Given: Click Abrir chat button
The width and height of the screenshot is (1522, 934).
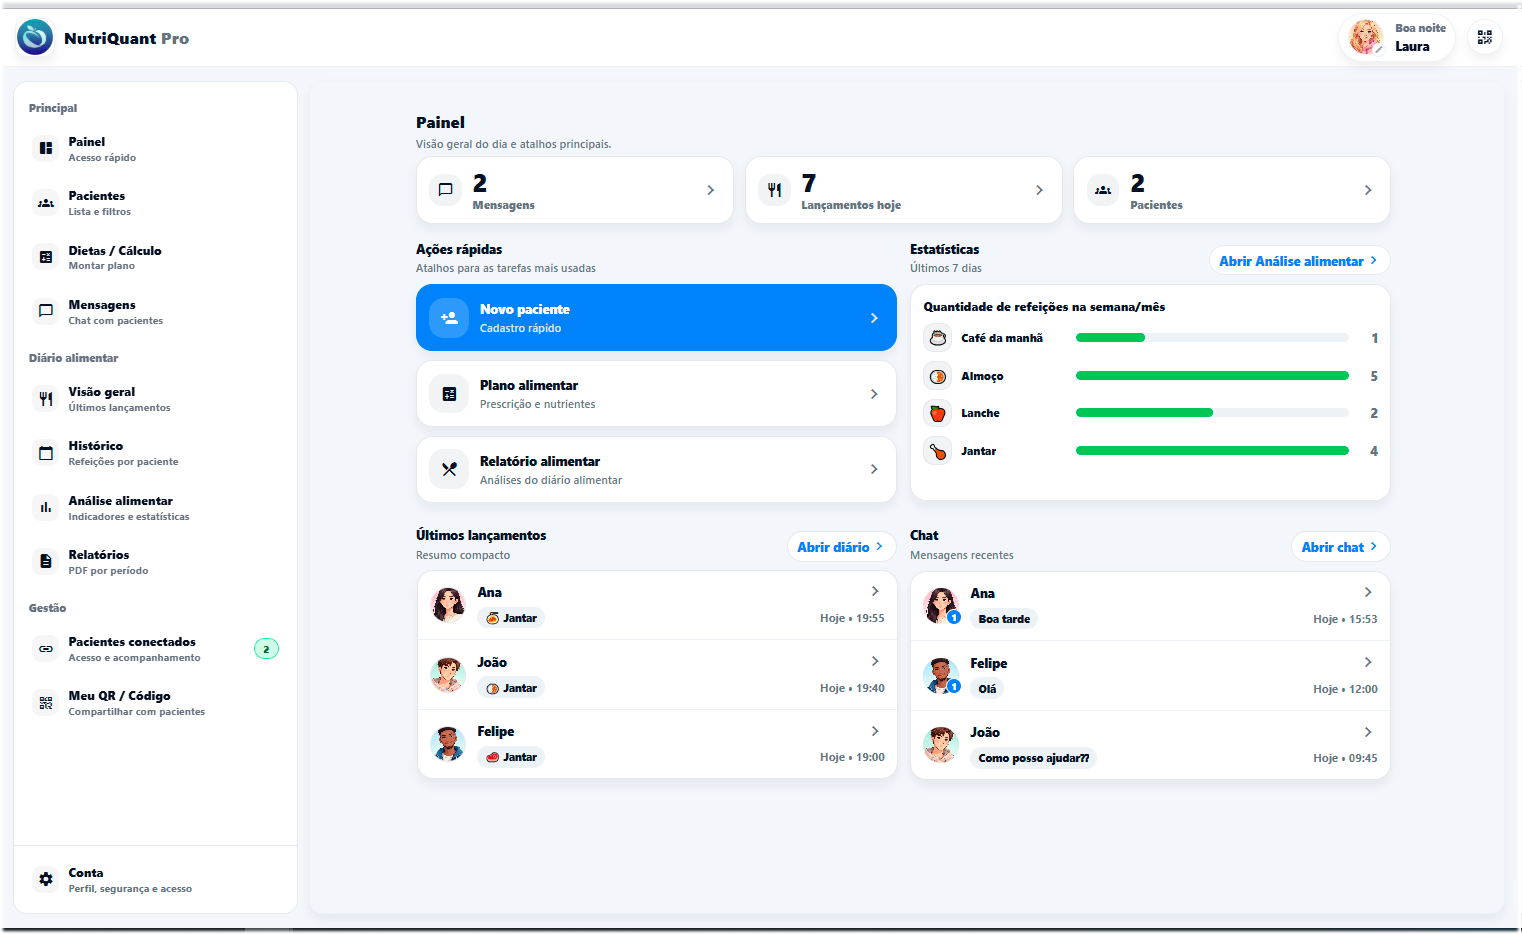Looking at the screenshot, I should 1339,547.
